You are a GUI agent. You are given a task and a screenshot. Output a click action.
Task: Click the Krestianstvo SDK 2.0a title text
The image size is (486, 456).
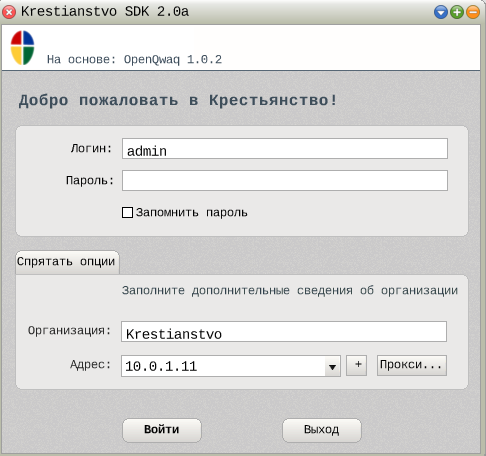[105, 12]
